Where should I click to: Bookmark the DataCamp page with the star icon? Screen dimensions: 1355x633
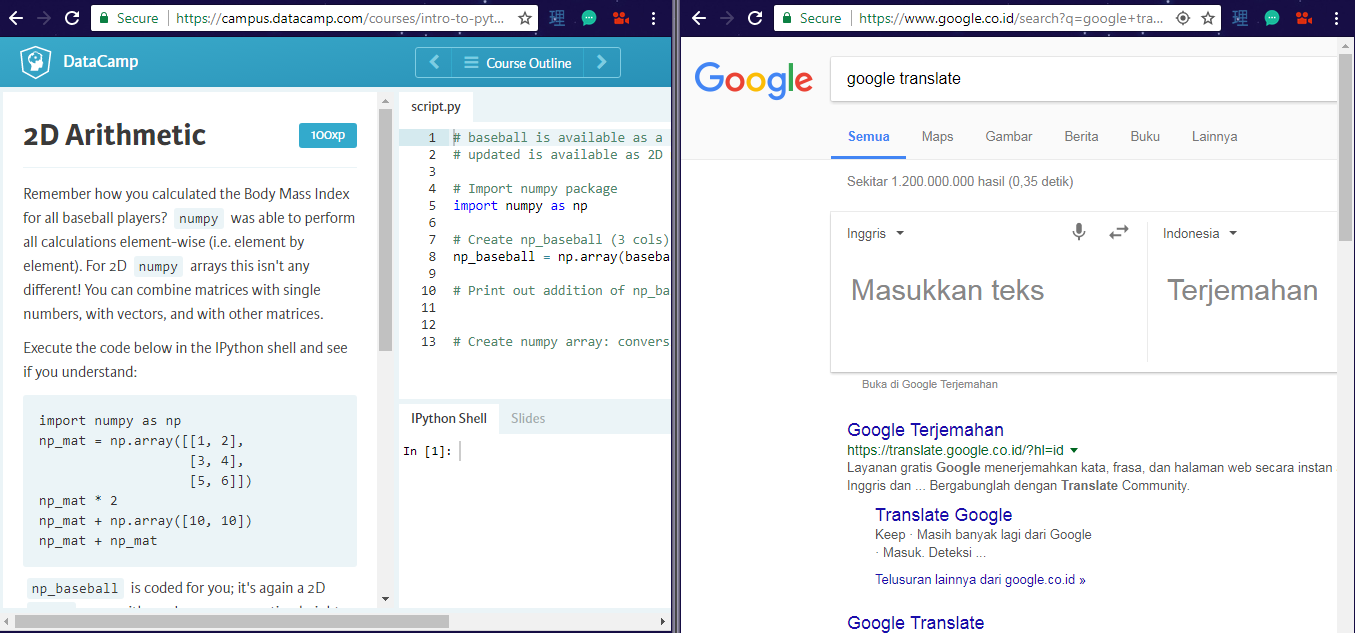coord(525,18)
